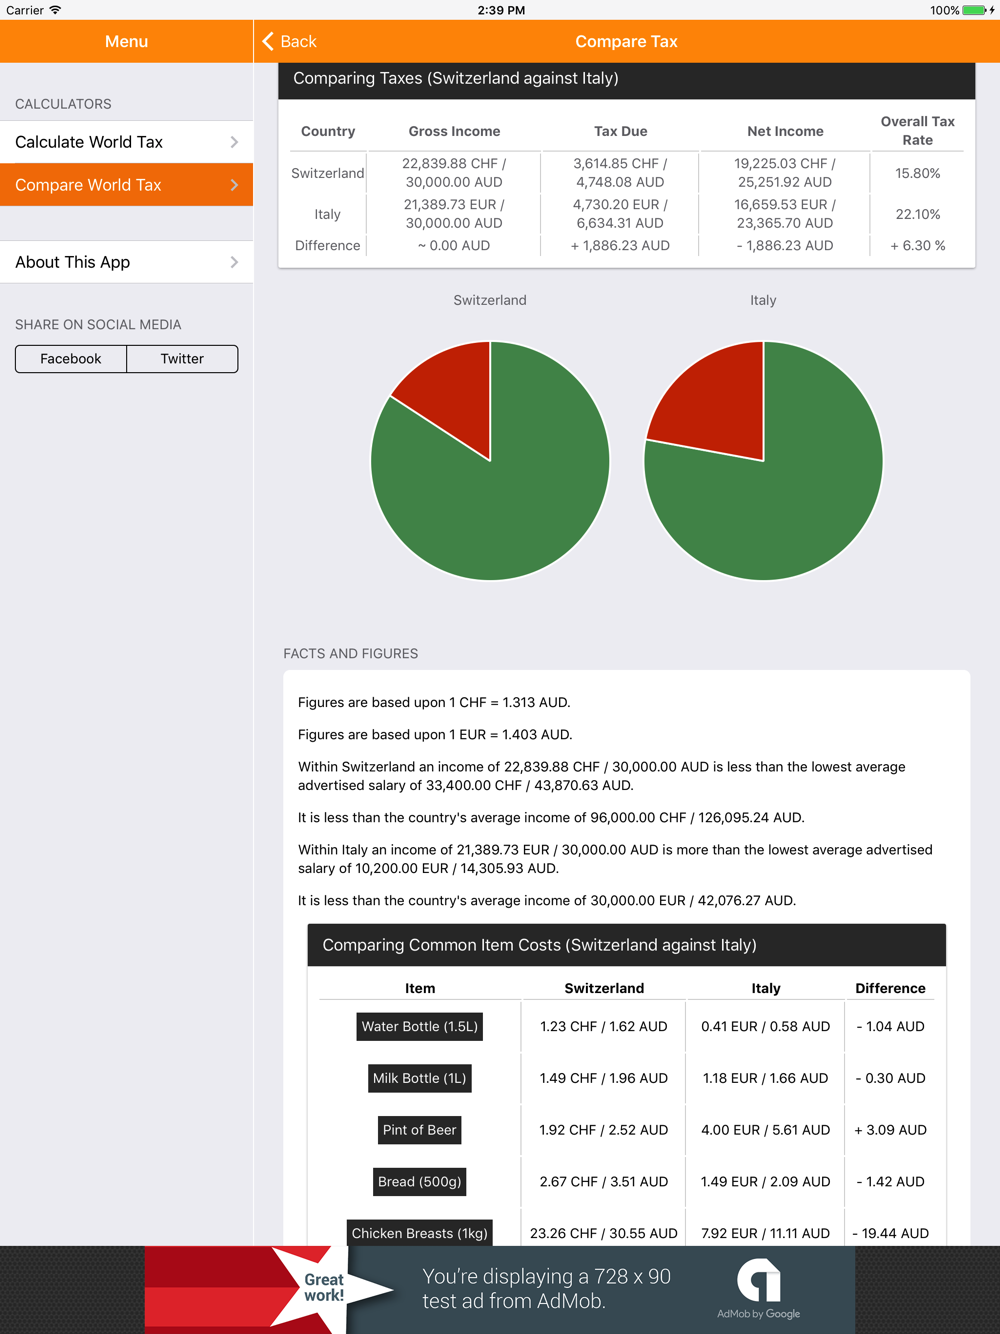Tap Gross Income column header
1000x1334 pixels.
pos(454,131)
